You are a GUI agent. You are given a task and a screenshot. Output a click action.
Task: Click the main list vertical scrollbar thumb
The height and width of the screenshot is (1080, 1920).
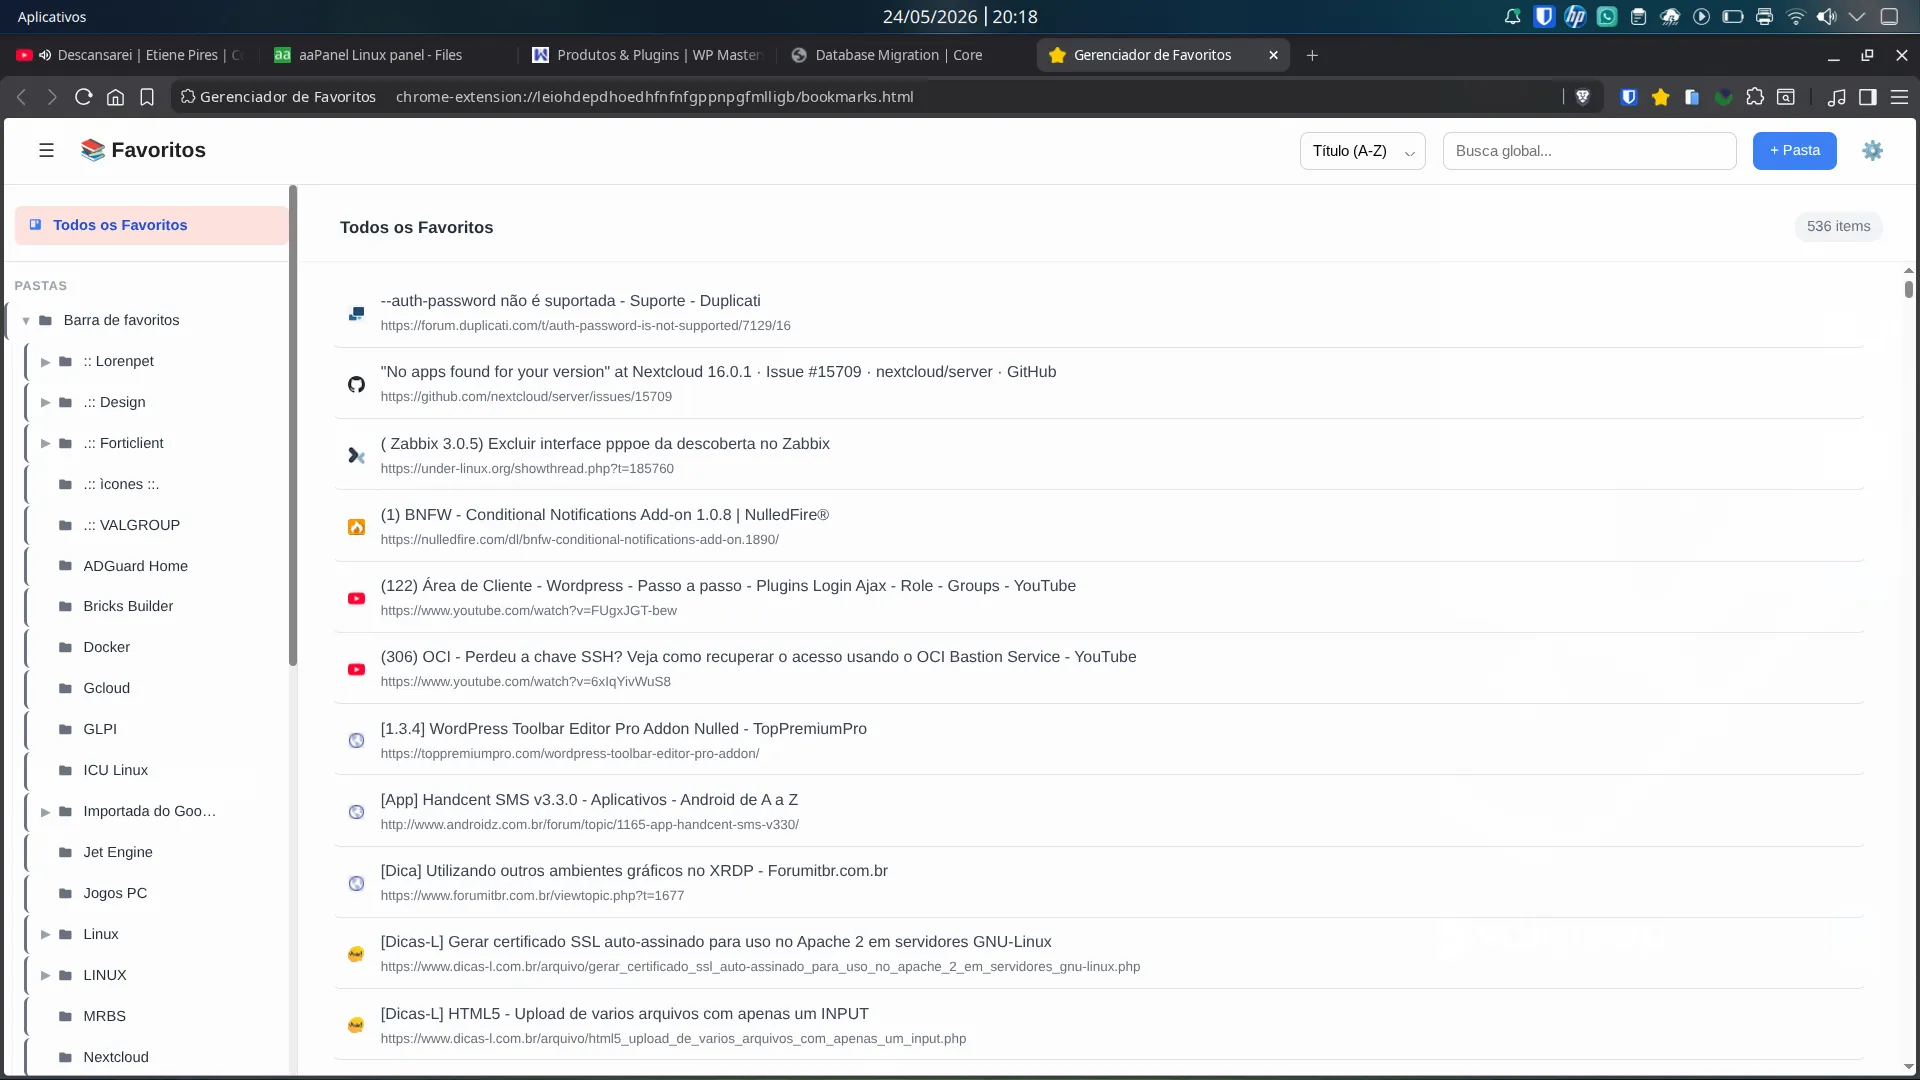point(1908,289)
